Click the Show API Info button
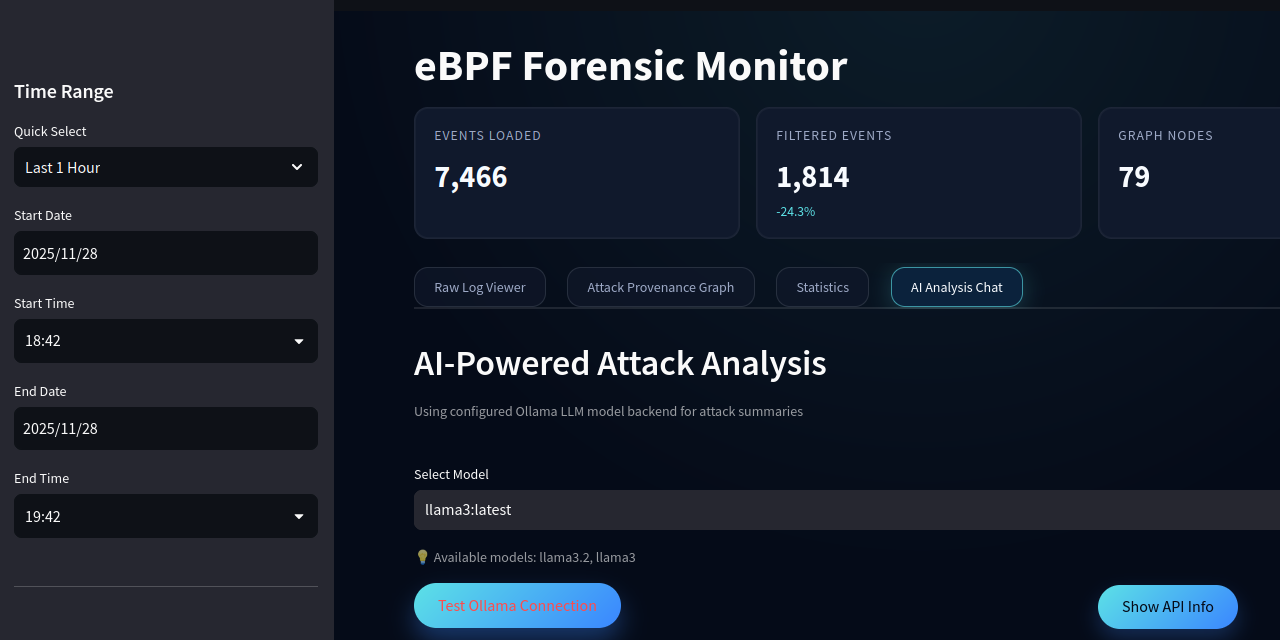The image size is (1280, 640). [1167, 607]
